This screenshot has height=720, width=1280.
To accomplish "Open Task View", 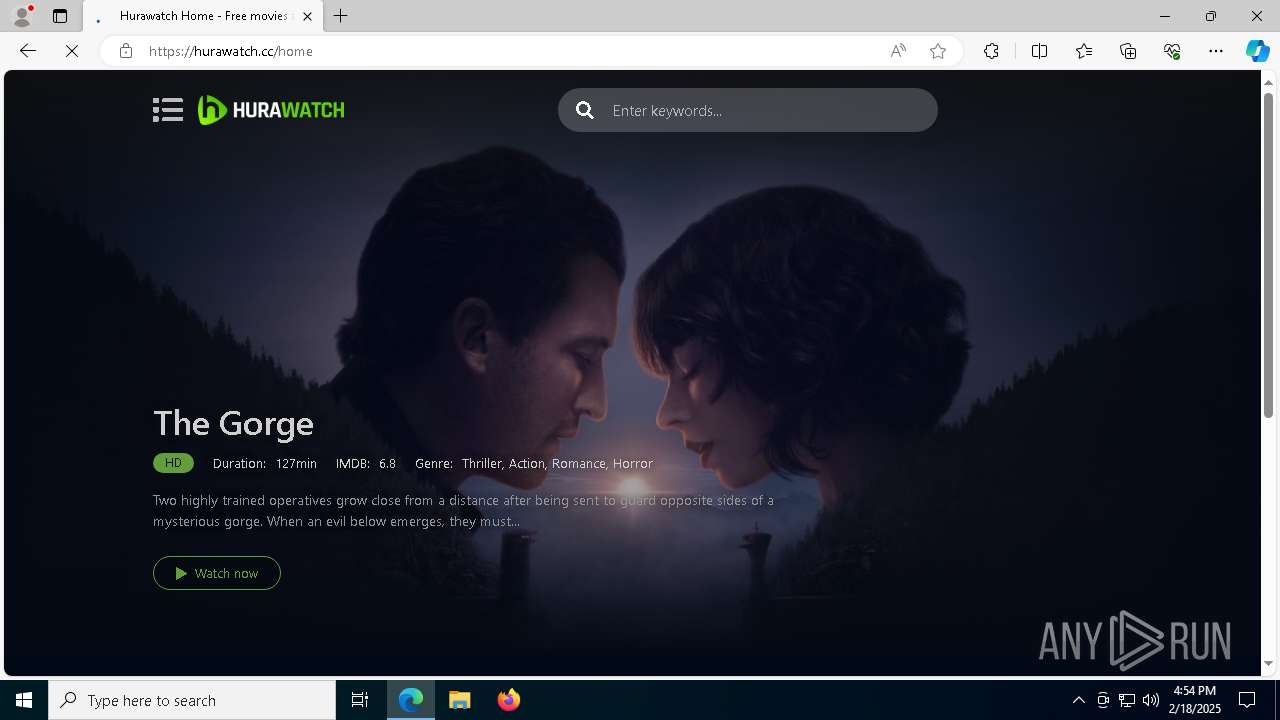I will (x=360, y=700).
